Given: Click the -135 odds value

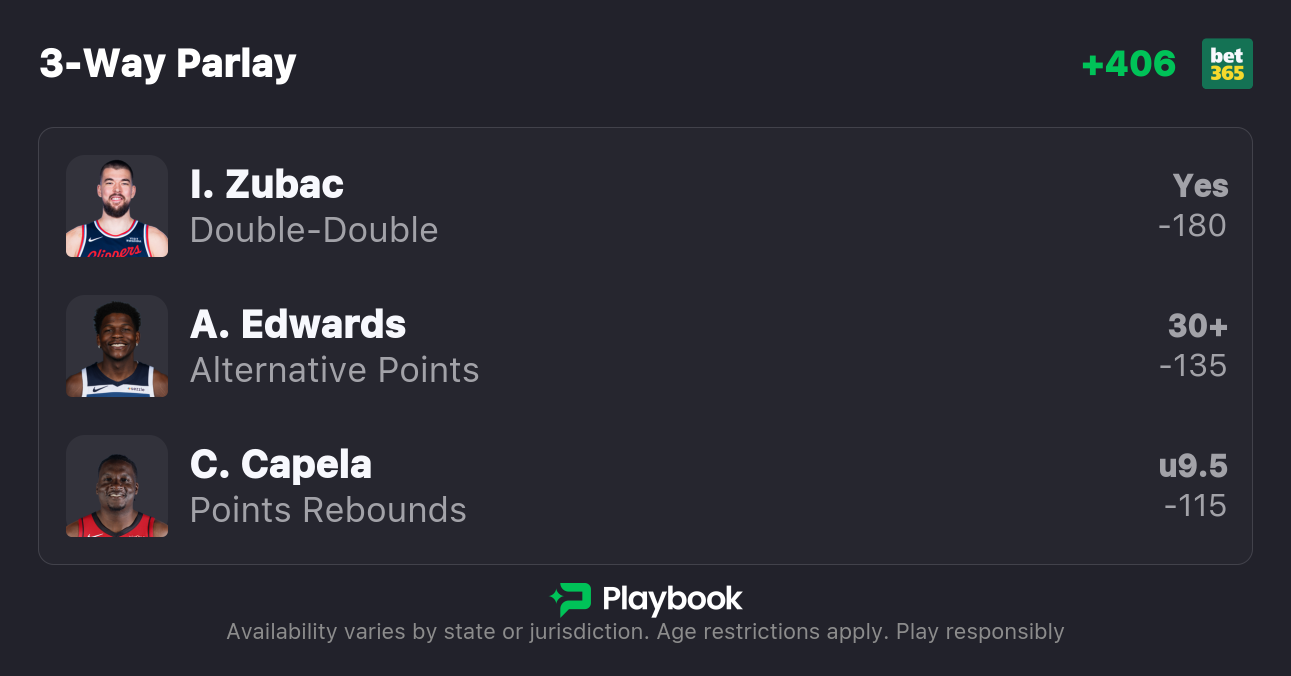Looking at the screenshot, I should click(1192, 366).
